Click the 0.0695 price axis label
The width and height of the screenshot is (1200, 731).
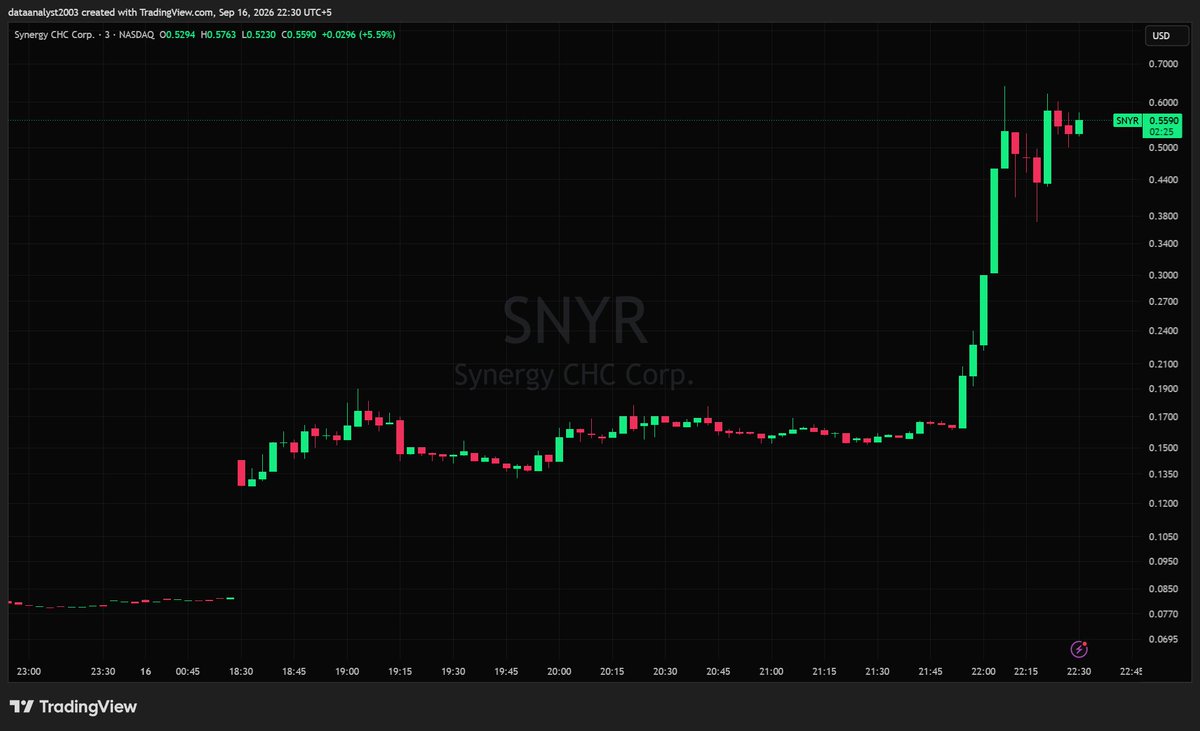tap(1163, 639)
